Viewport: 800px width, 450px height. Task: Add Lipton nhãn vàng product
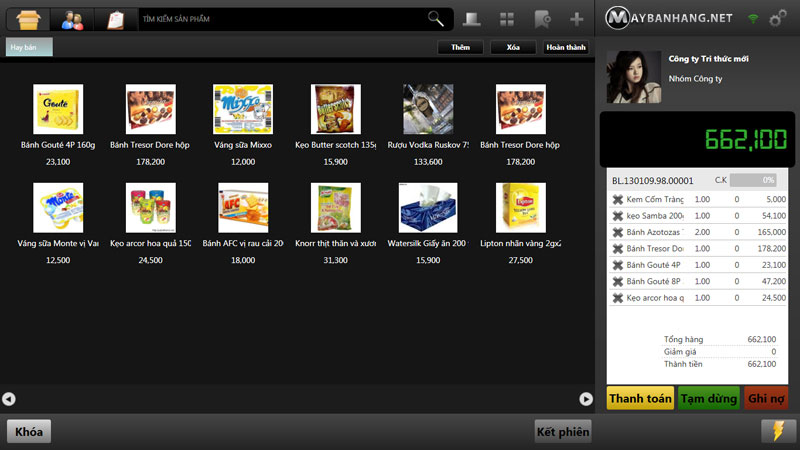click(x=520, y=208)
